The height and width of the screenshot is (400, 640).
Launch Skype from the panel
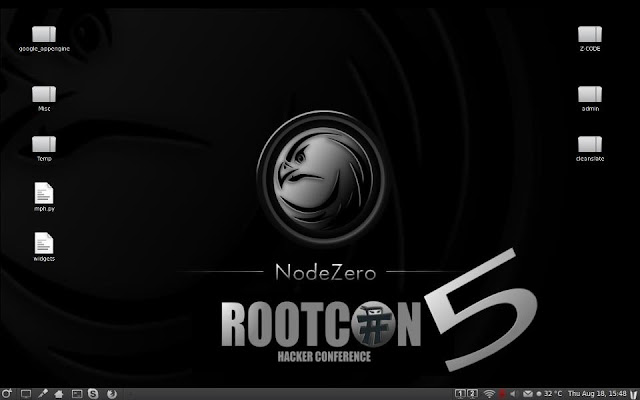point(93,394)
